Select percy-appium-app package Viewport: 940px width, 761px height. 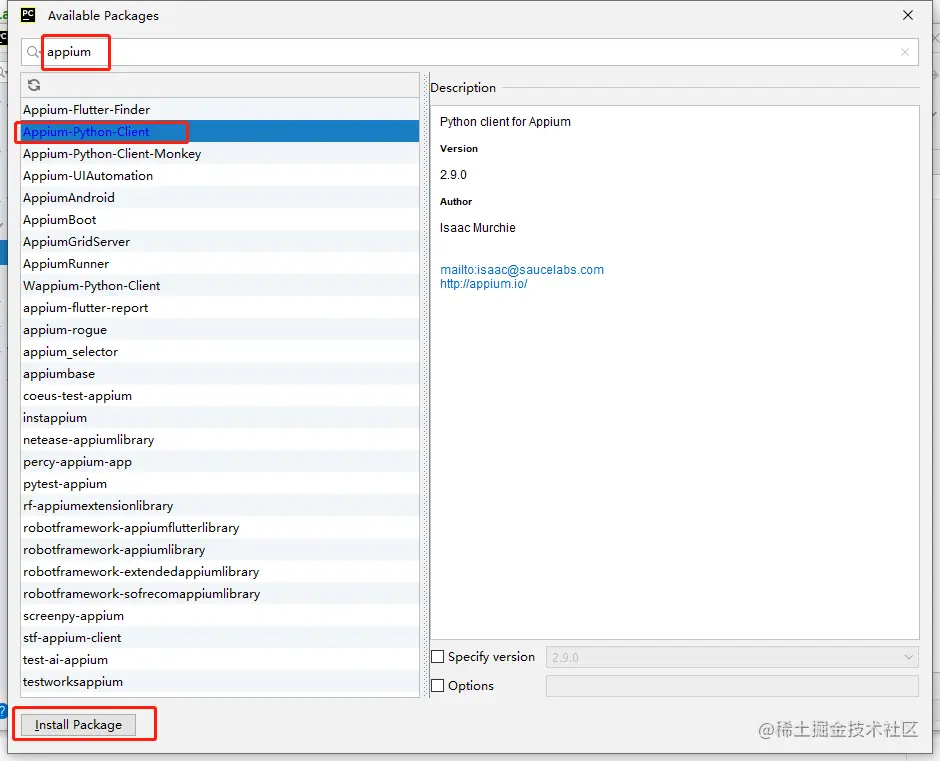click(220, 461)
